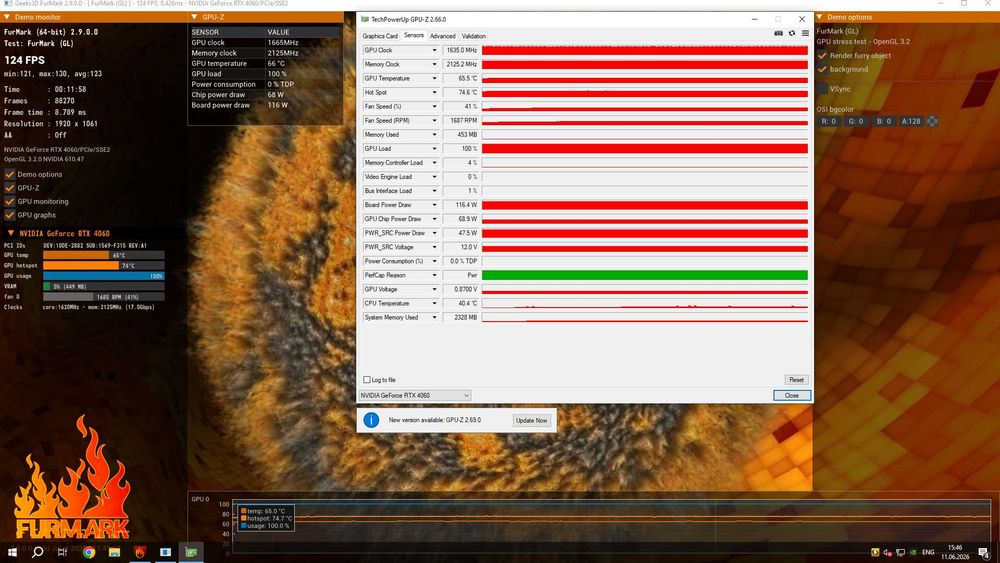The height and width of the screenshot is (563, 1000).
Task: Open taskbar Search
Action: (x=38, y=552)
